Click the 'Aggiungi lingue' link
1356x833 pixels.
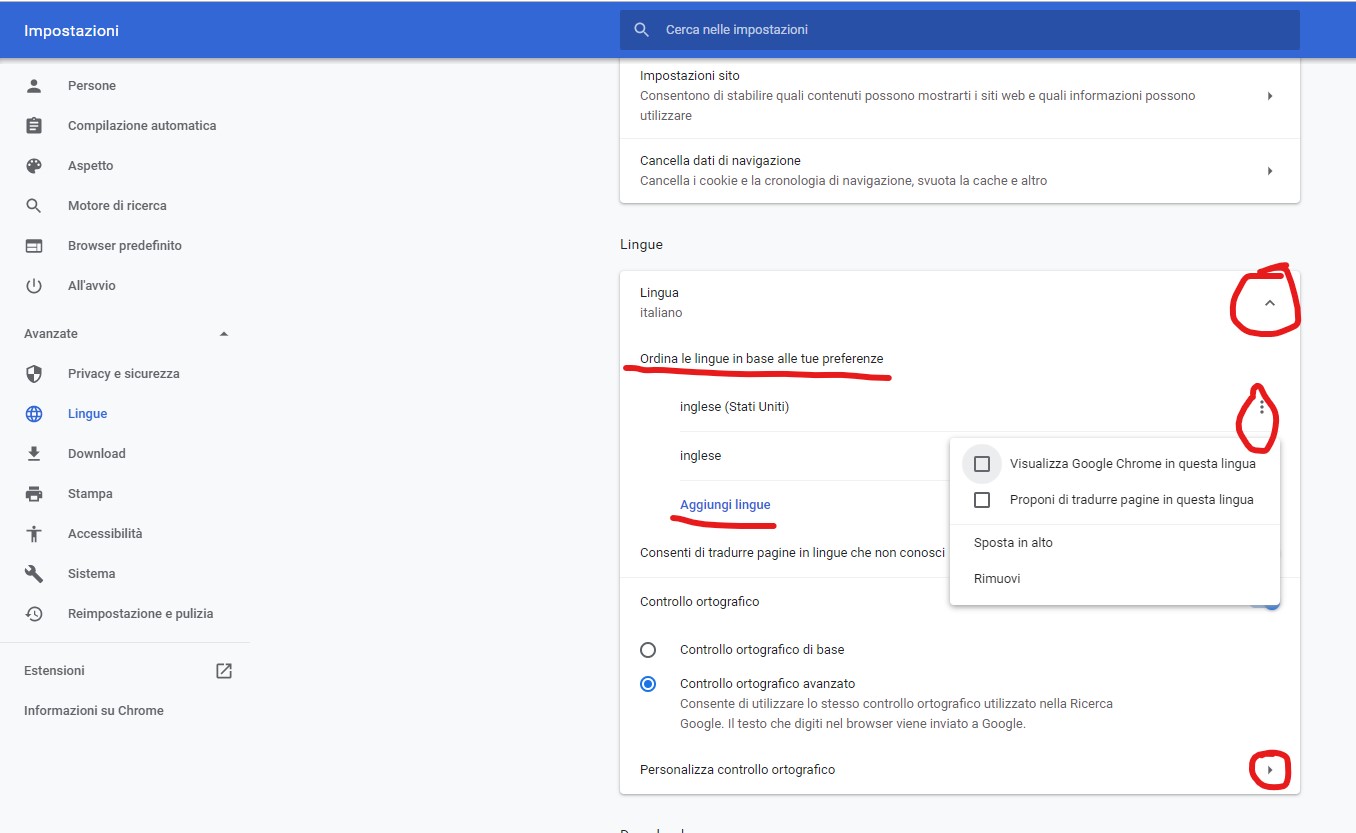point(725,505)
